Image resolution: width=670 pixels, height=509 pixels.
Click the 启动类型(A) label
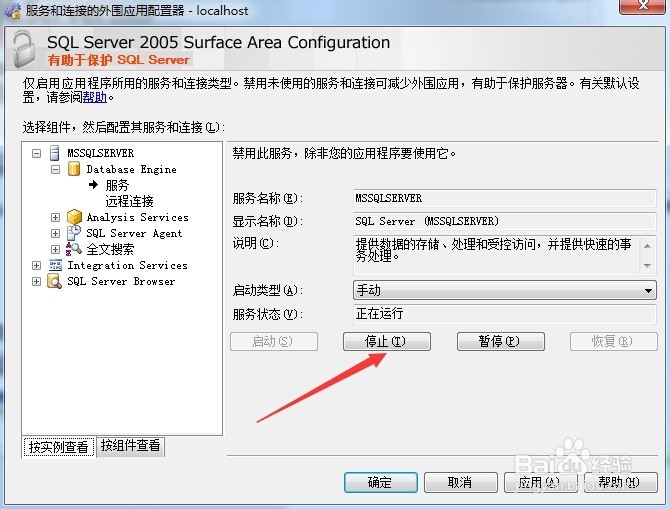point(267,291)
